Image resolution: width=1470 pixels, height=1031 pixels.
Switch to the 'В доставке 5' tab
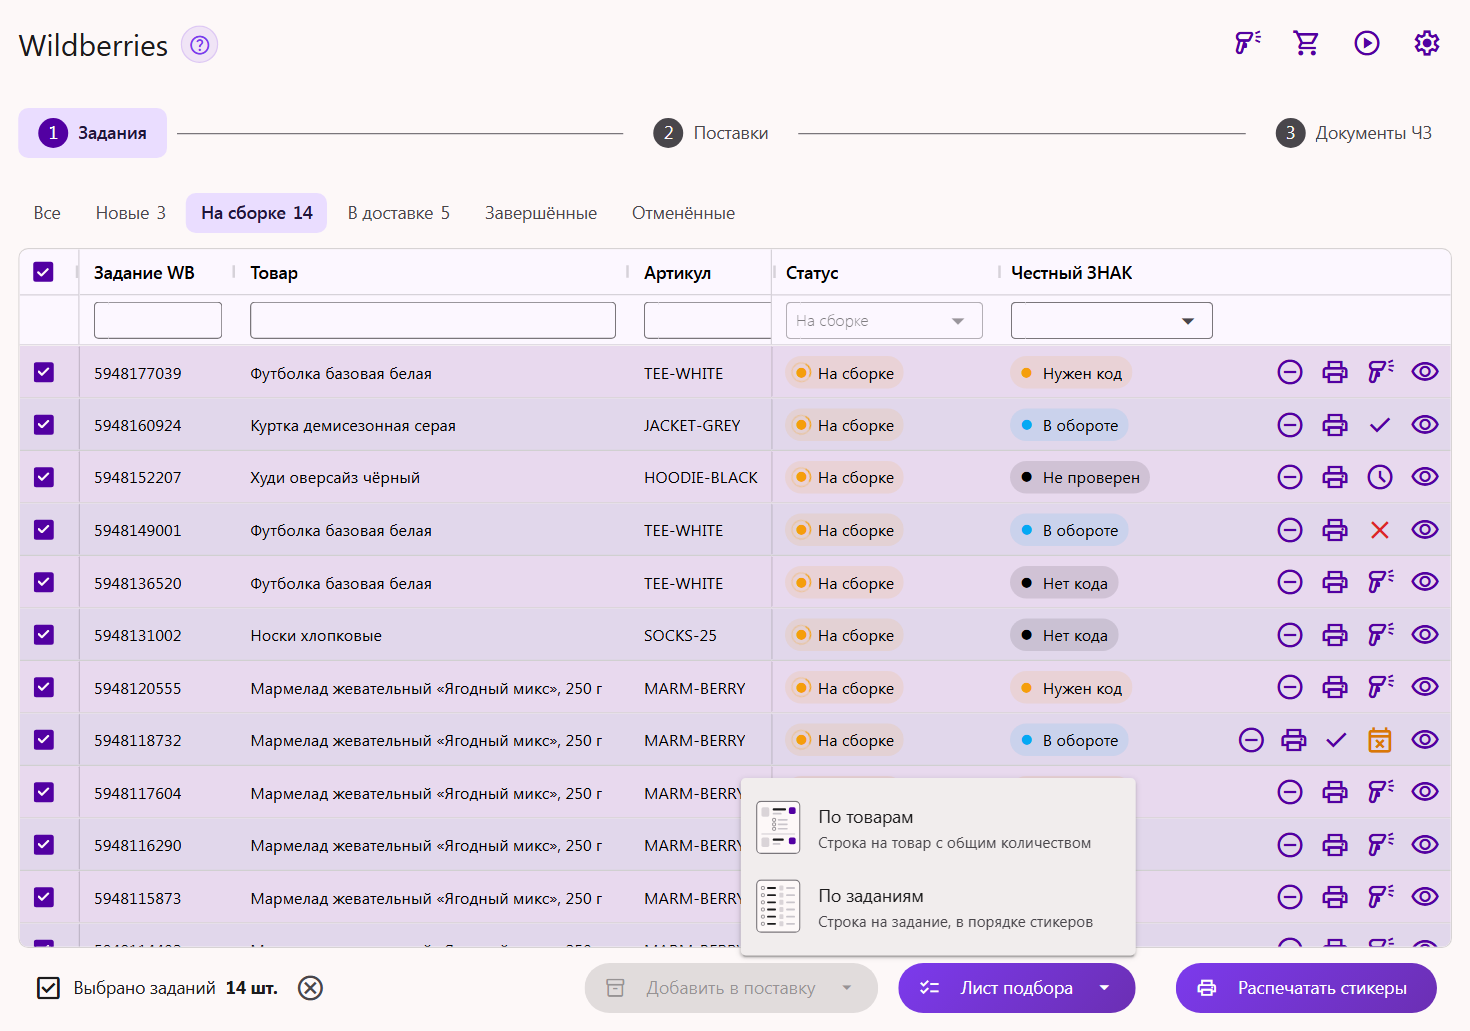[399, 213]
